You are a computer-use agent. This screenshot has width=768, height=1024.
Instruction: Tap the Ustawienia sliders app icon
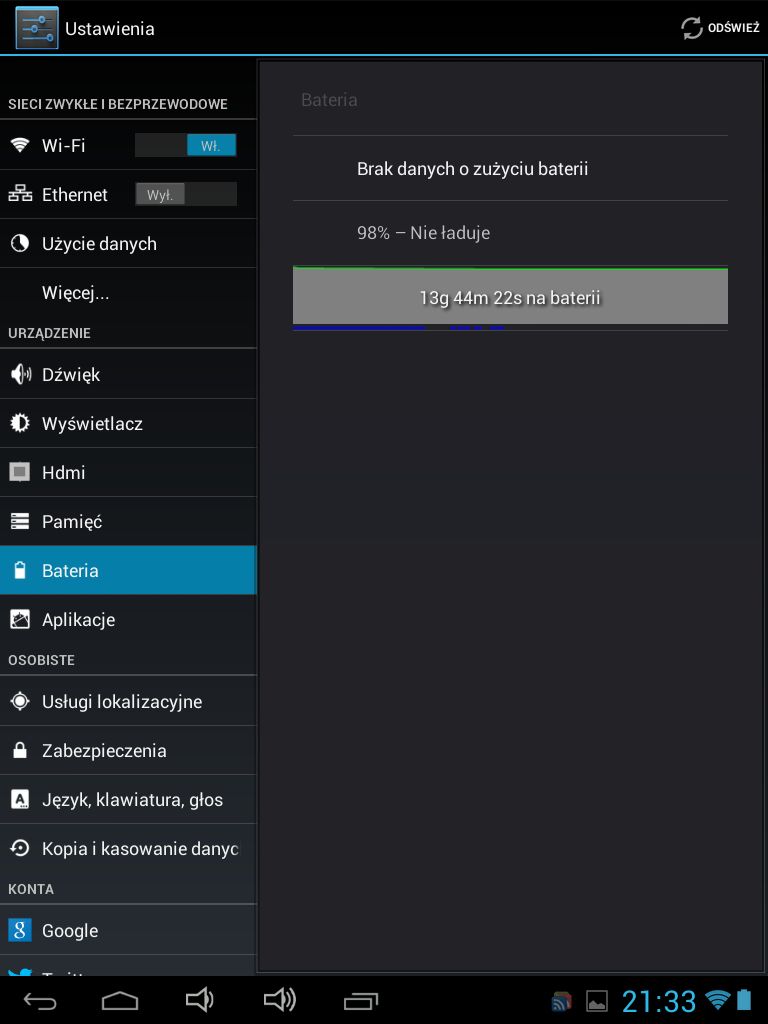pyautogui.click(x=37, y=28)
